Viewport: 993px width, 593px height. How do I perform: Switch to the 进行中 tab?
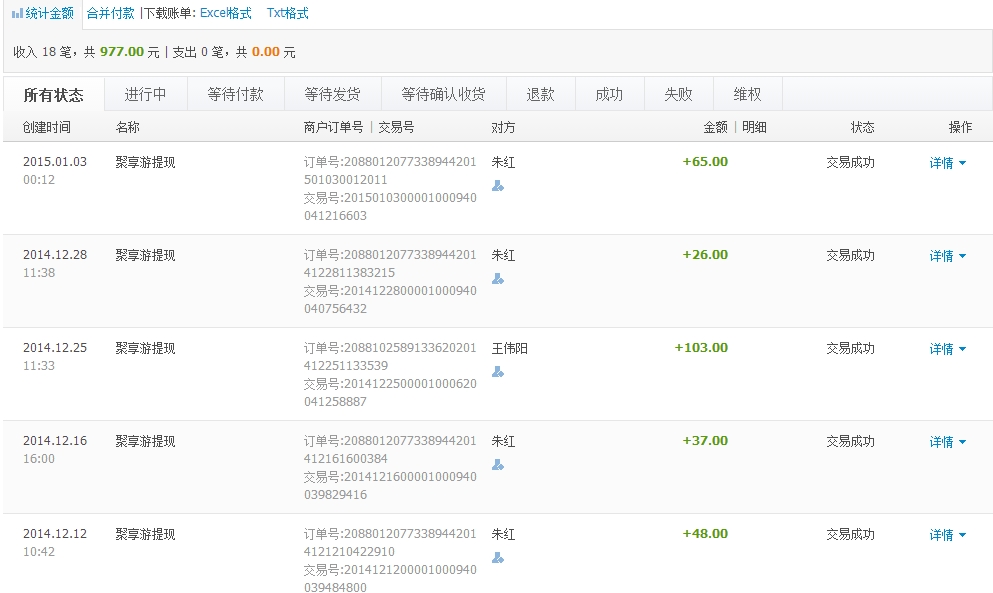[x=145, y=94]
